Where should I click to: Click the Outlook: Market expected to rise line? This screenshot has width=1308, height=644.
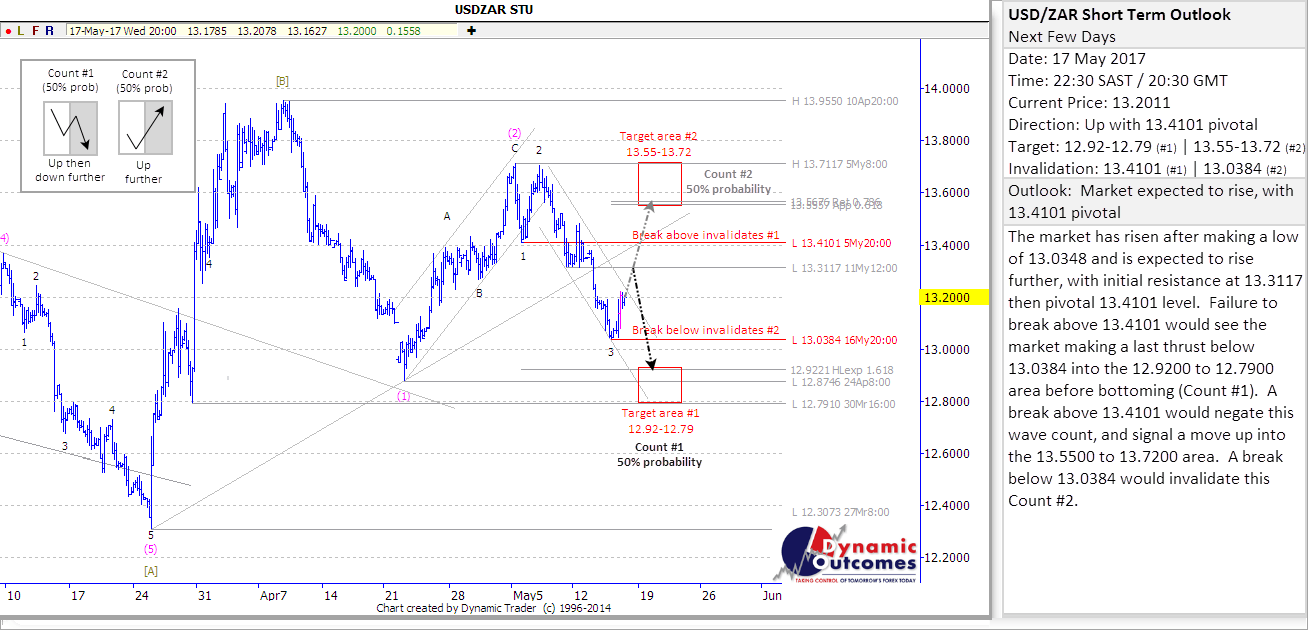1150,201
